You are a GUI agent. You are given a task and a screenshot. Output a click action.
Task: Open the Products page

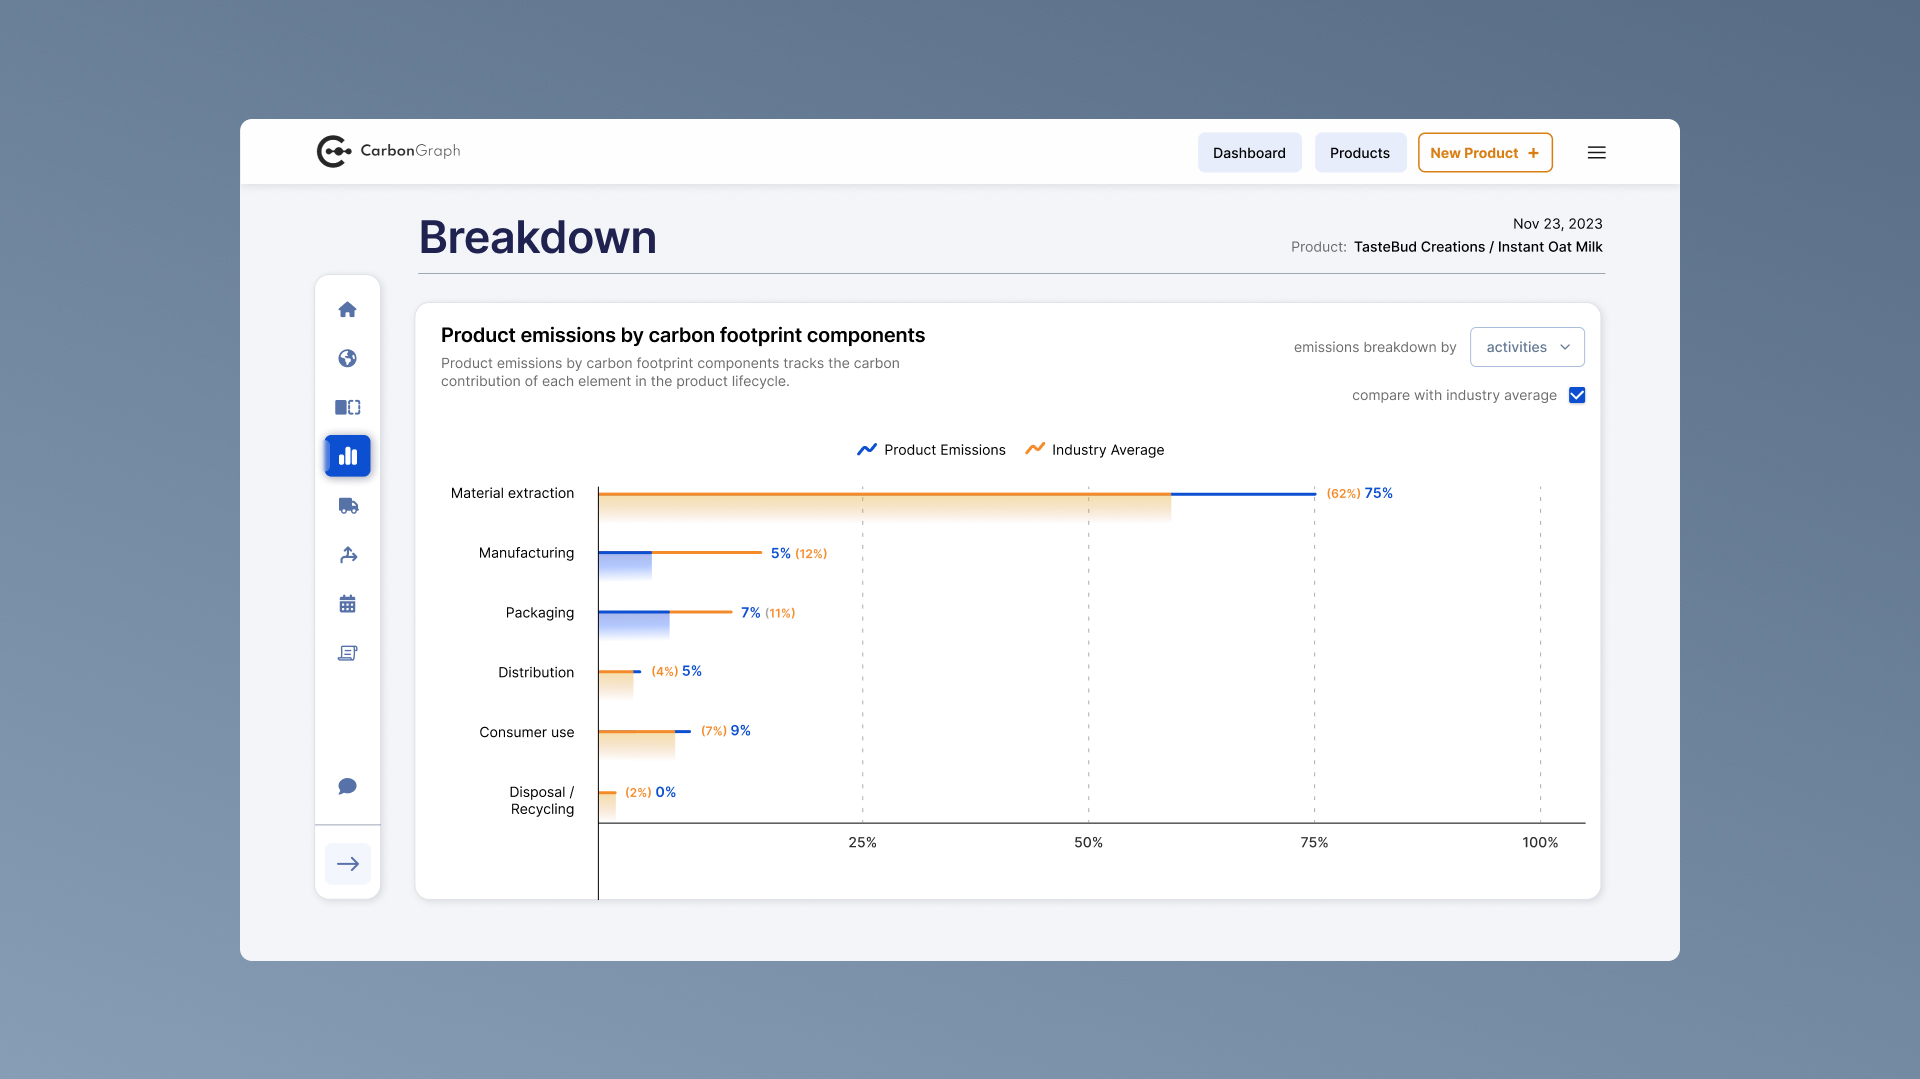click(1360, 152)
